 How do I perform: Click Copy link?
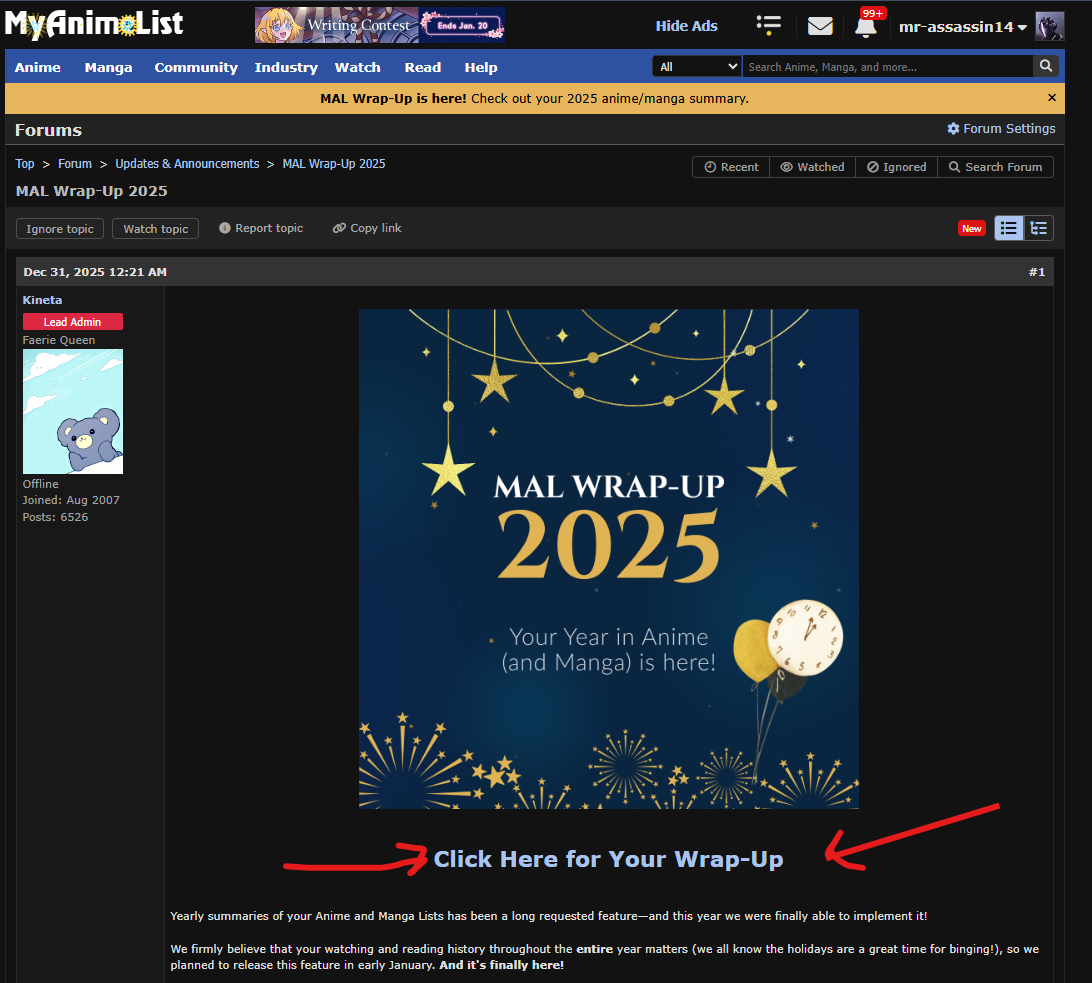367,228
